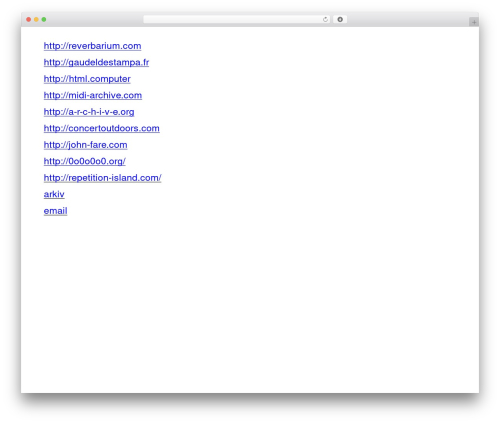Go to concertoutdoors.com link
The height and width of the screenshot is (423, 500).
pyautogui.click(x=102, y=128)
